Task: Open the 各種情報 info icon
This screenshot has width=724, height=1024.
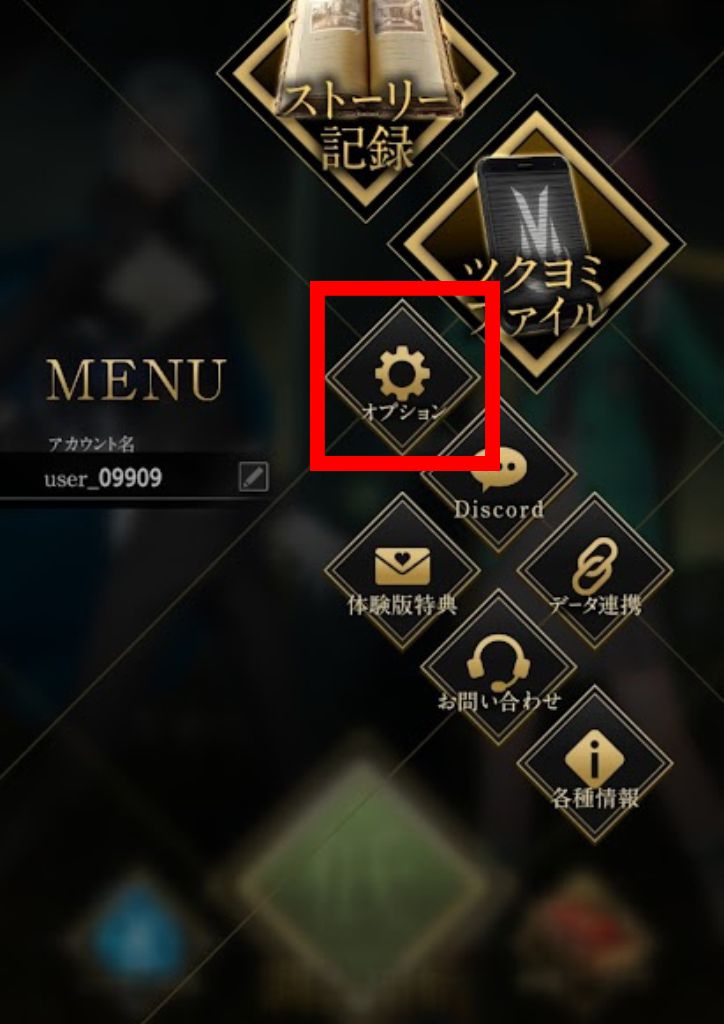Action: pyautogui.click(x=595, y=759)
